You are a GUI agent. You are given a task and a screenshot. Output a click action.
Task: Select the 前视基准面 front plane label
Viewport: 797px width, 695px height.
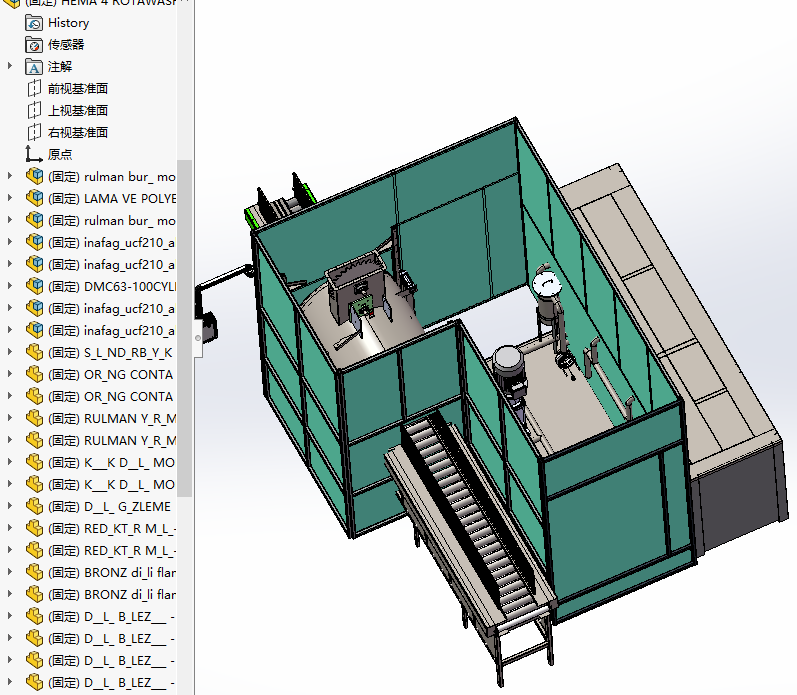pos(78,88)
